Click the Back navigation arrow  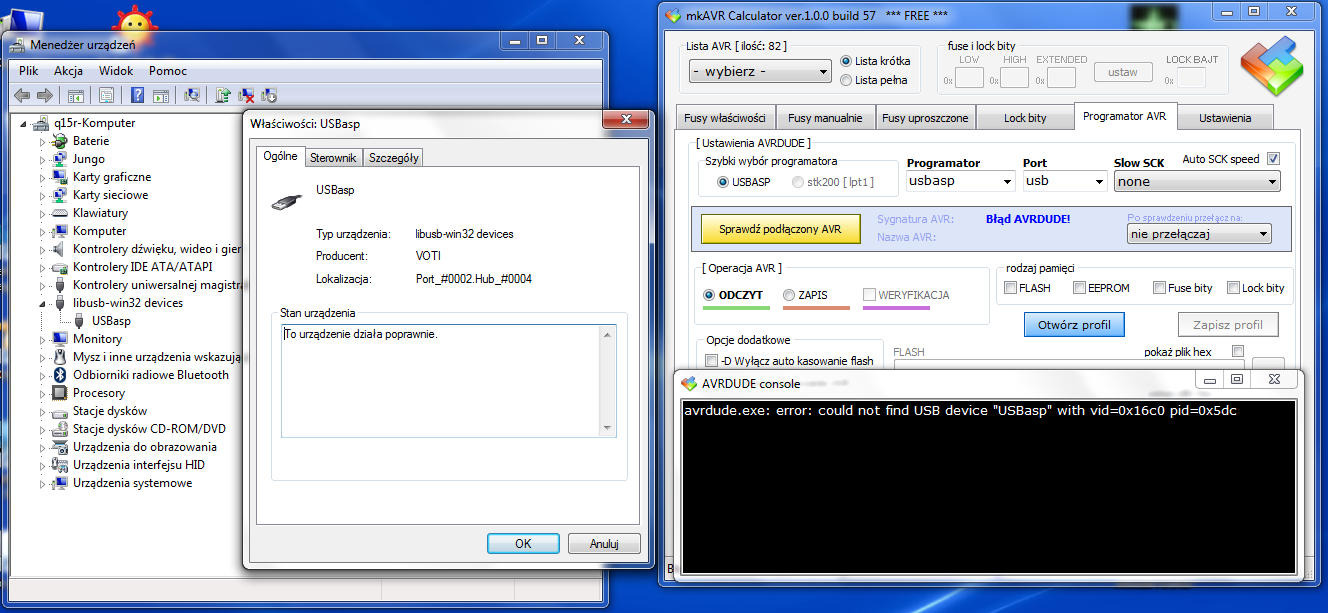[21, 95]
